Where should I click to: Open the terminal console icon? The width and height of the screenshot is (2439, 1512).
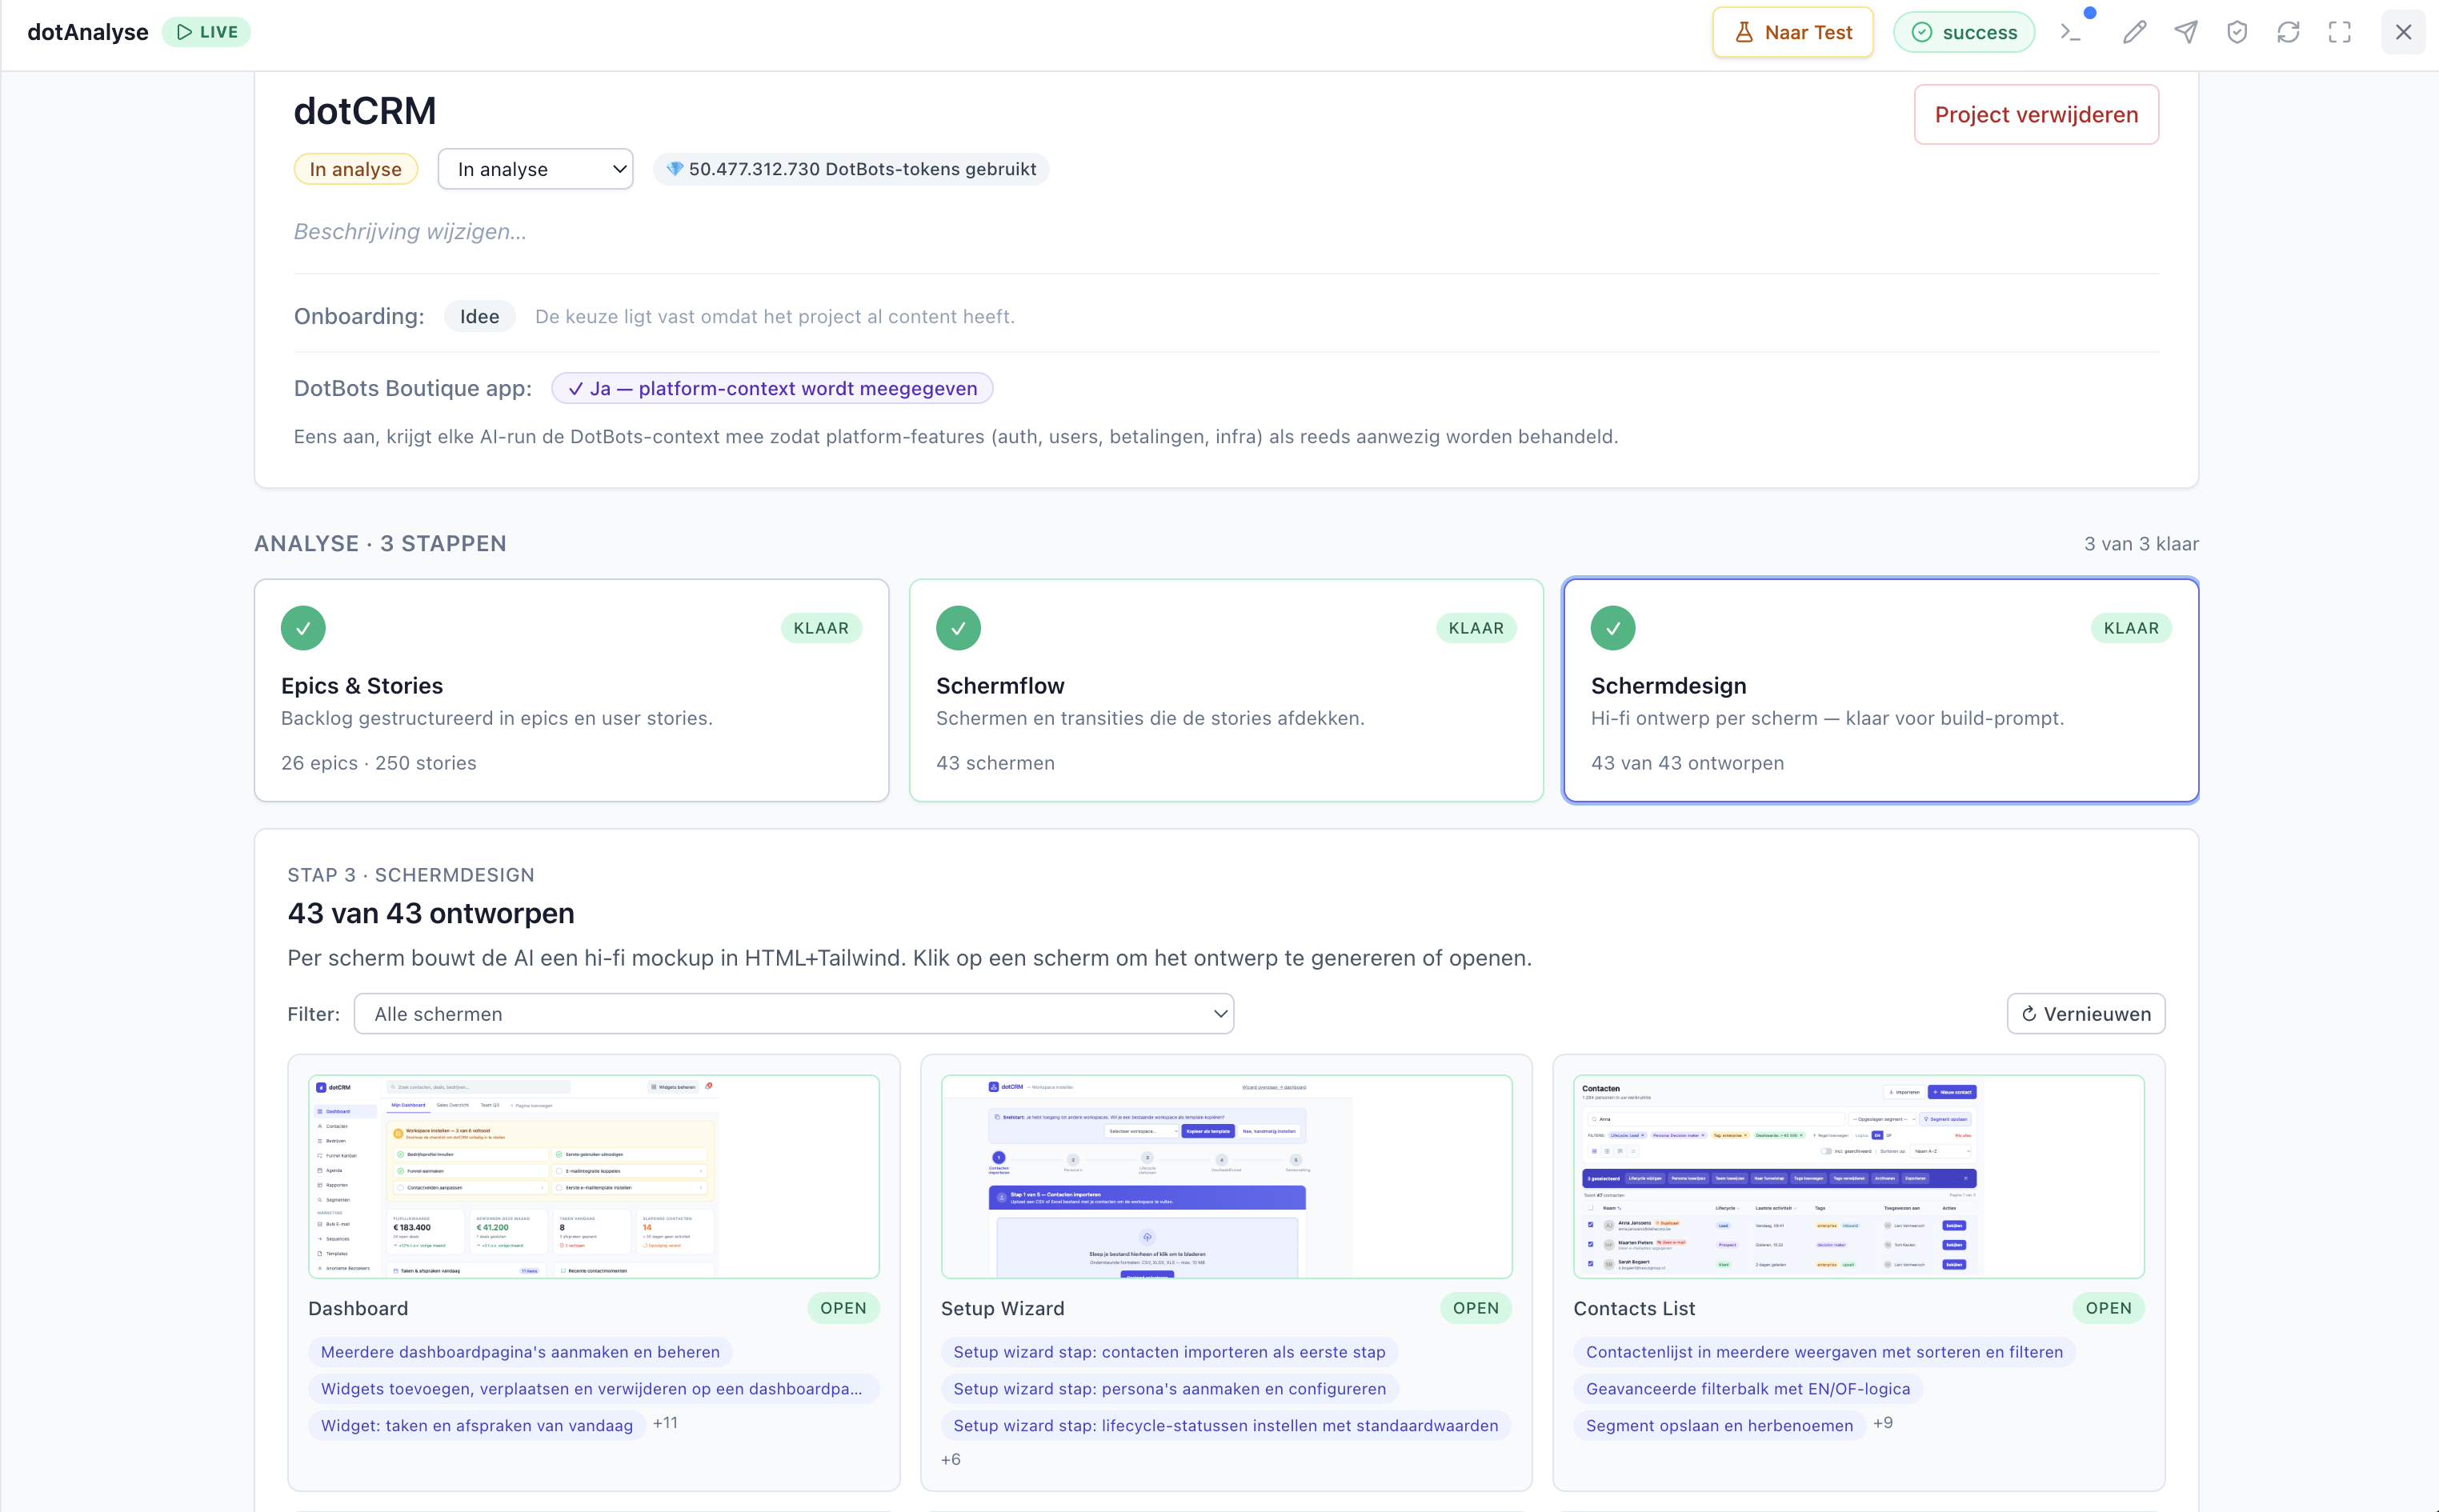(2071, 32)
